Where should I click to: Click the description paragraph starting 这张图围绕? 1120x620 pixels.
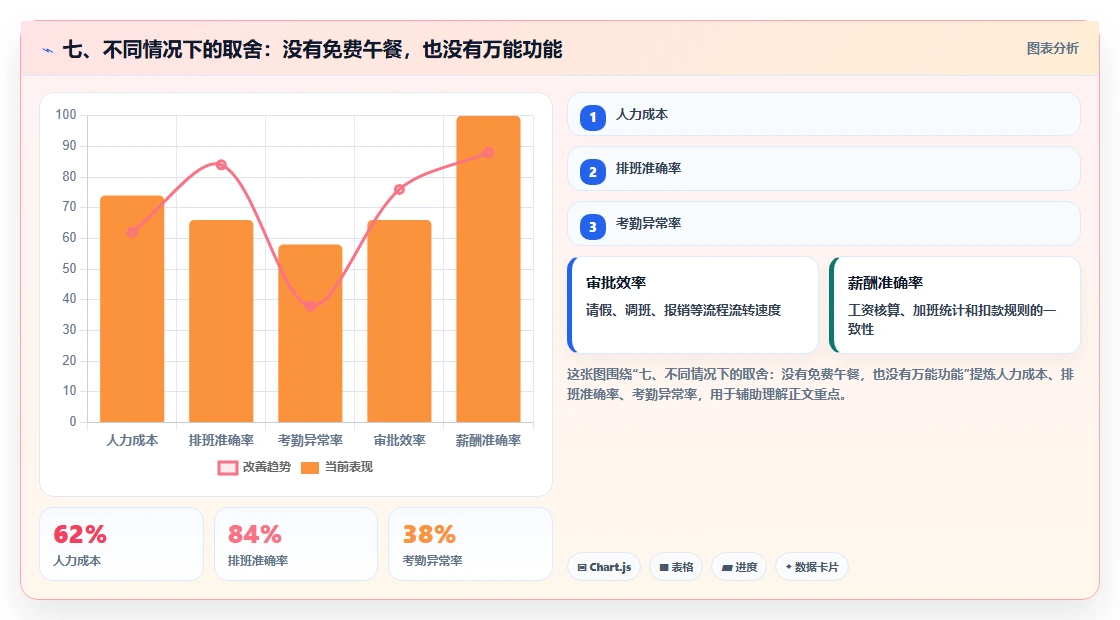click(x=821, y=384)
